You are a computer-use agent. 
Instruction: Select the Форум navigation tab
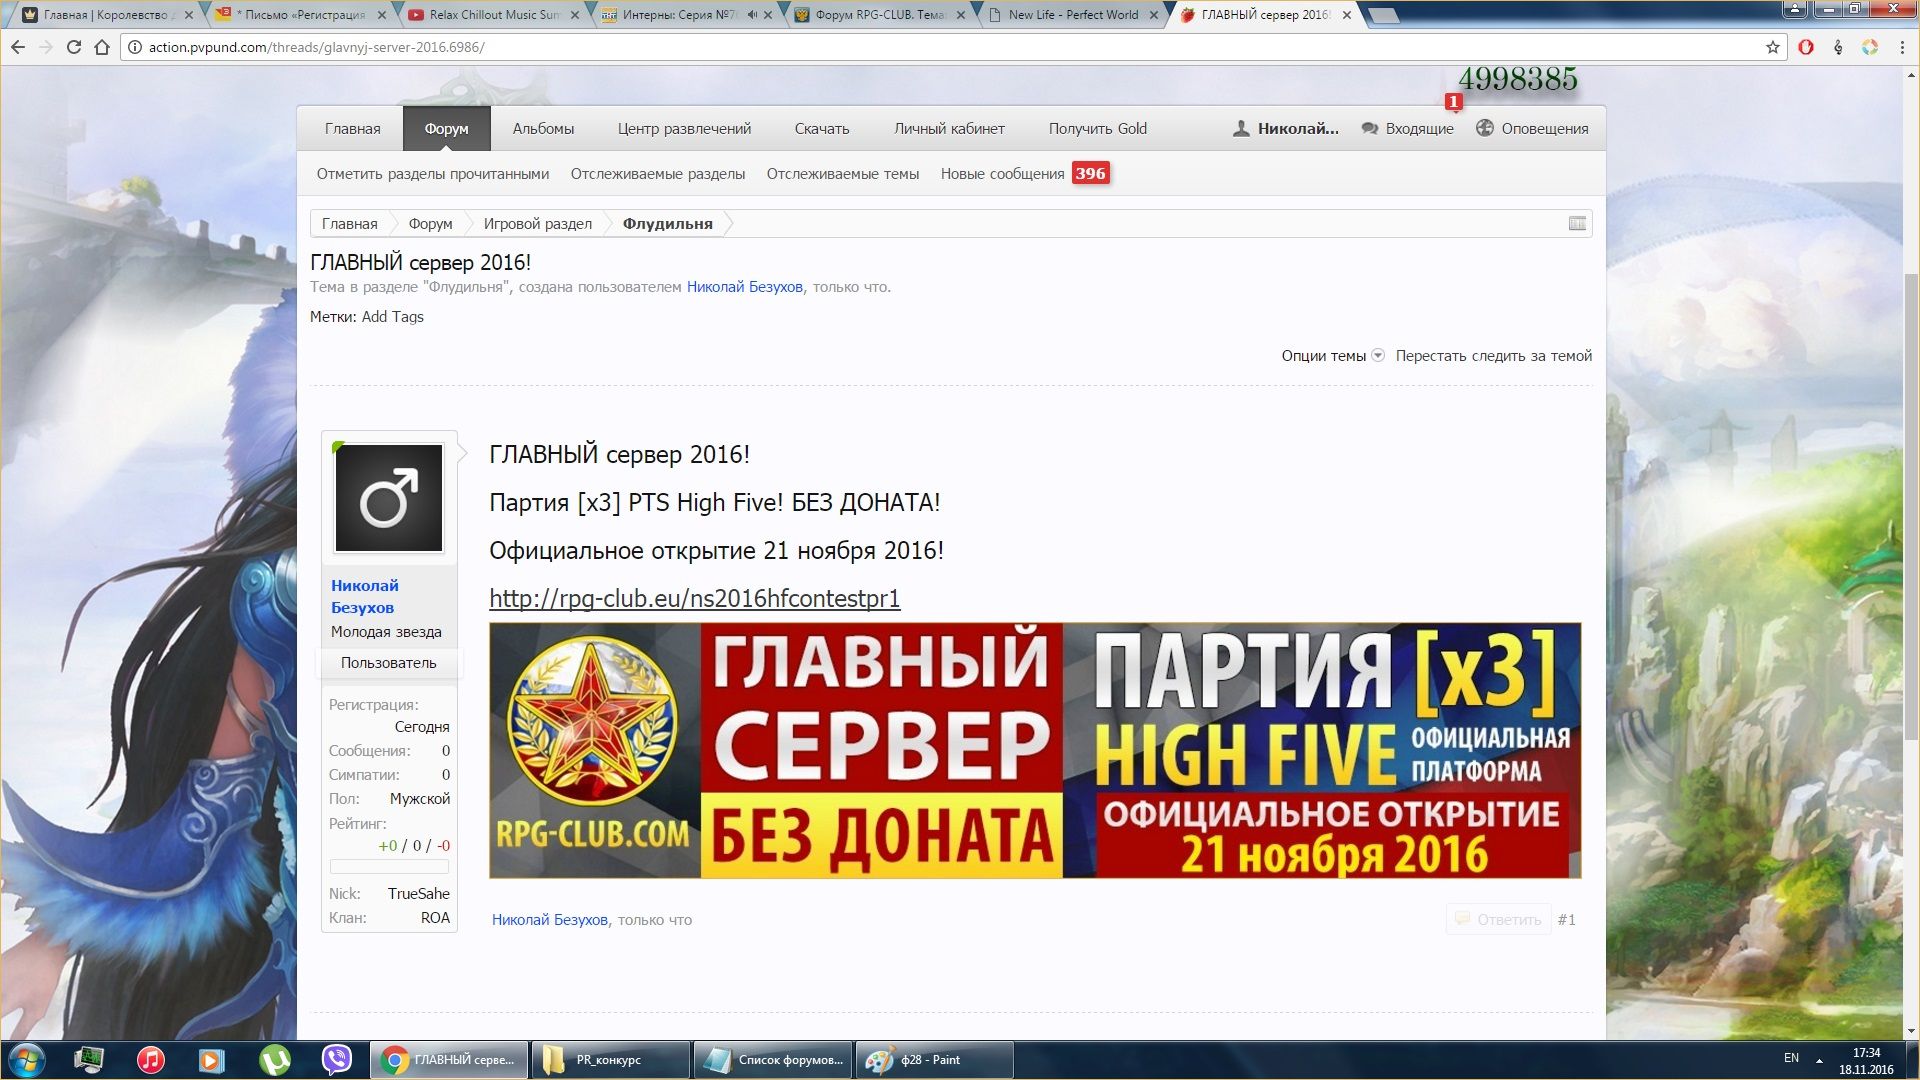446,129
